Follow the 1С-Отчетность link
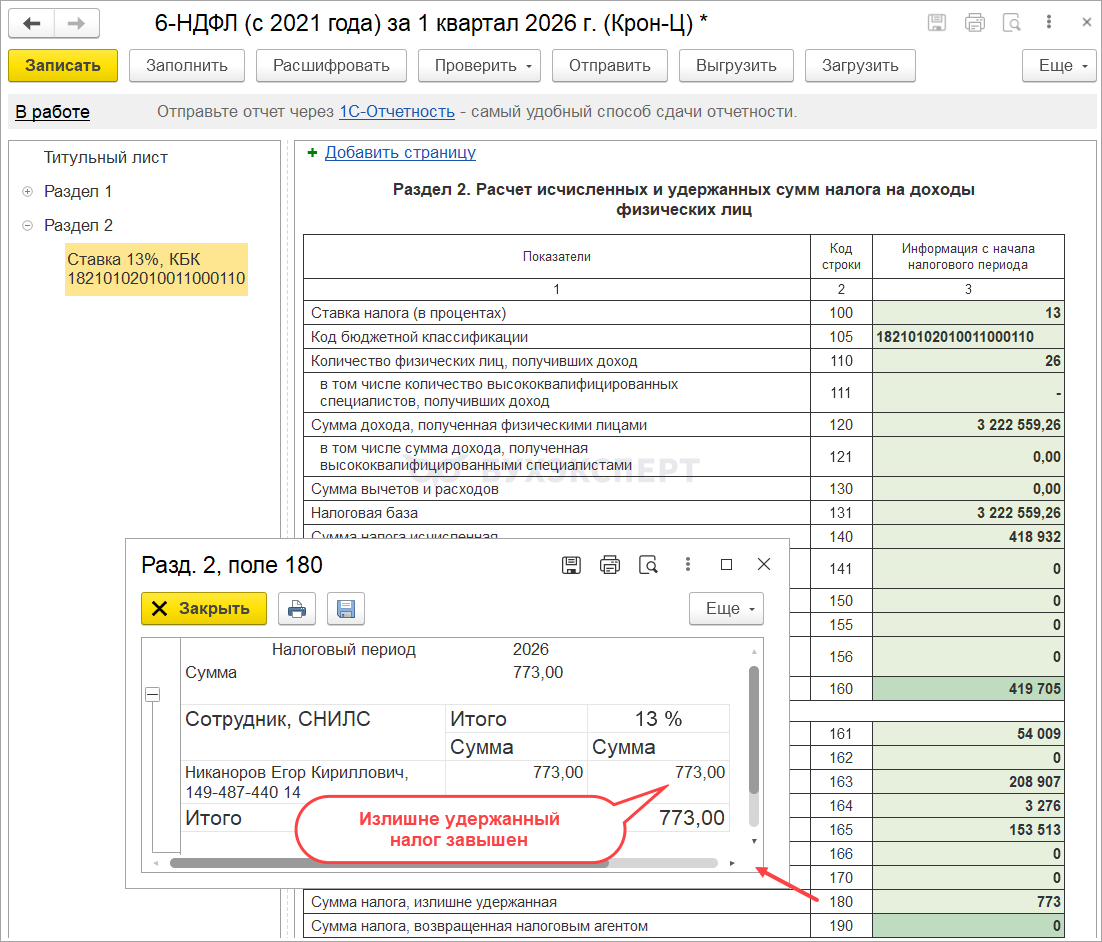This screenshot has width=1102, height=942. [397, 111]
